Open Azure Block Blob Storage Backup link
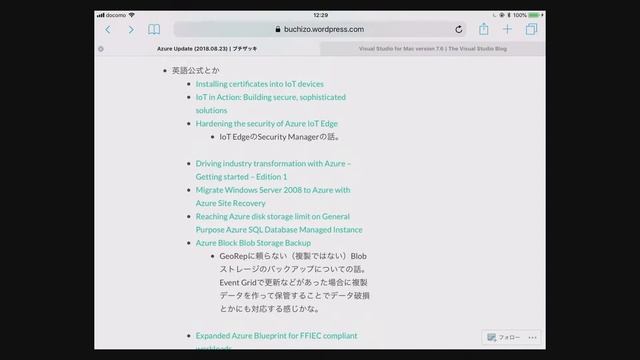Image resolution: width=640 pixels, height=360 pixels. 253,243
